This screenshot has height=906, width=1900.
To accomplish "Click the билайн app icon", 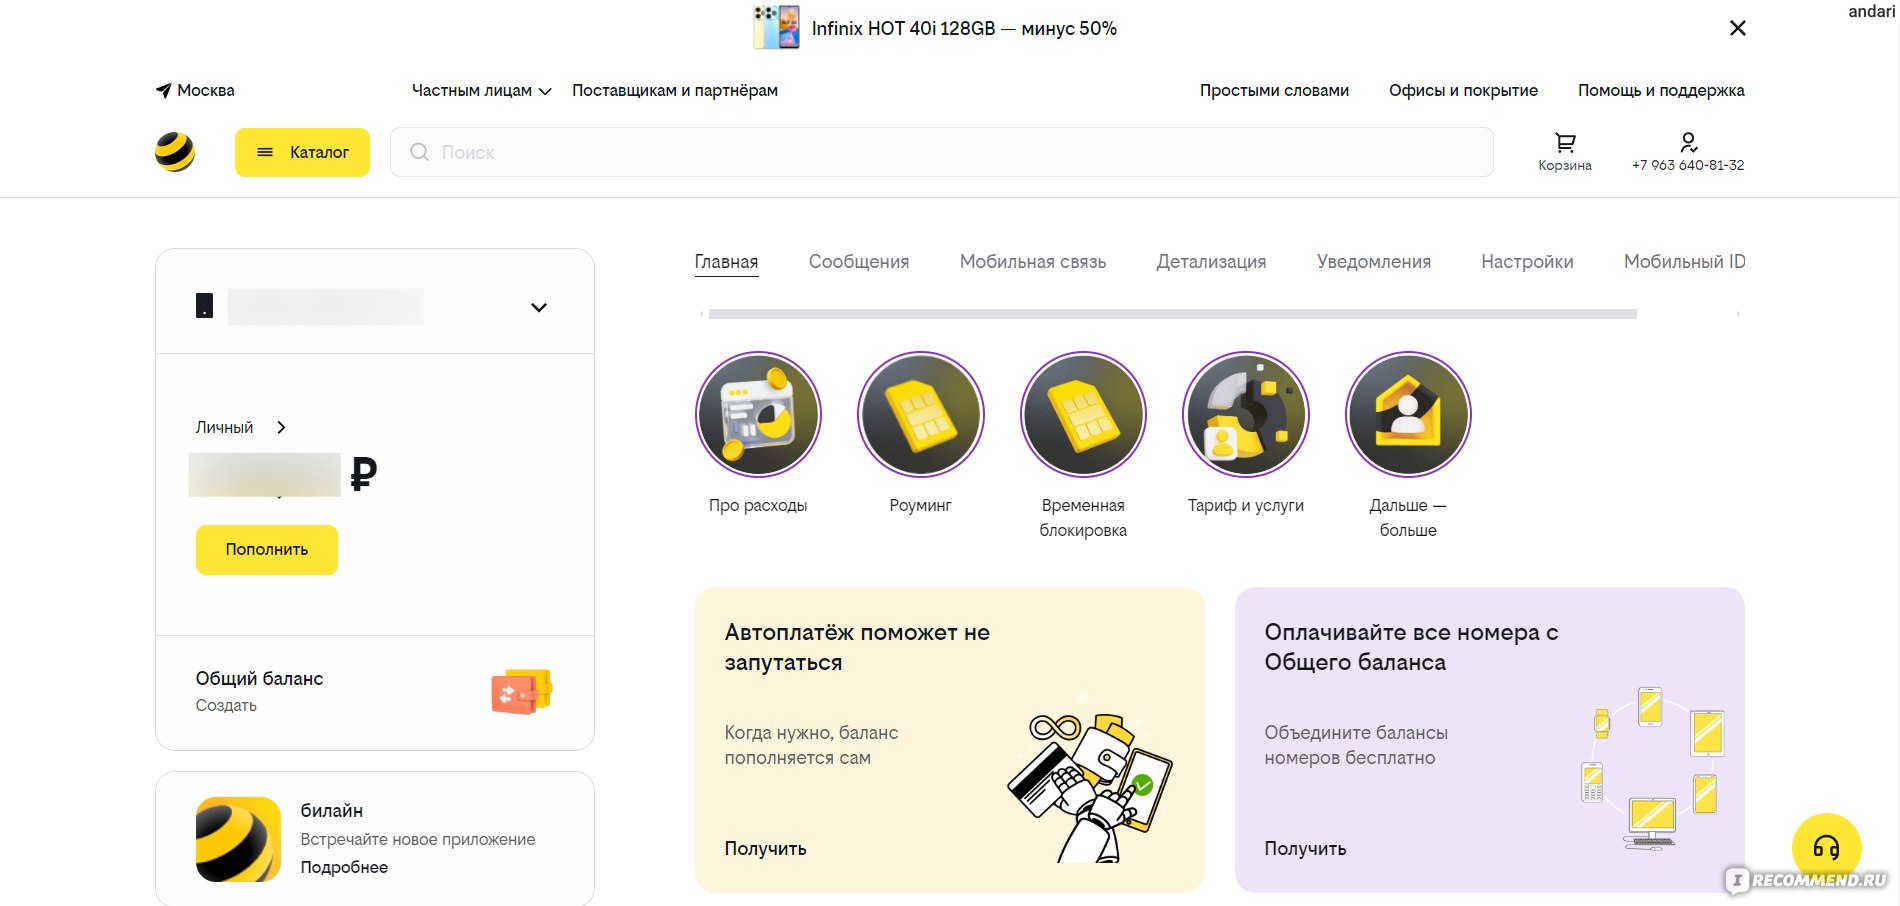I will coord(238,839).
